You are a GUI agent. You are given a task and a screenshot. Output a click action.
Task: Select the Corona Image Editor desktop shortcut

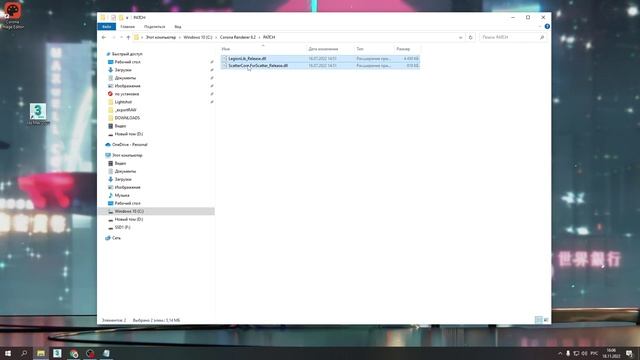(x=13, y=16)
